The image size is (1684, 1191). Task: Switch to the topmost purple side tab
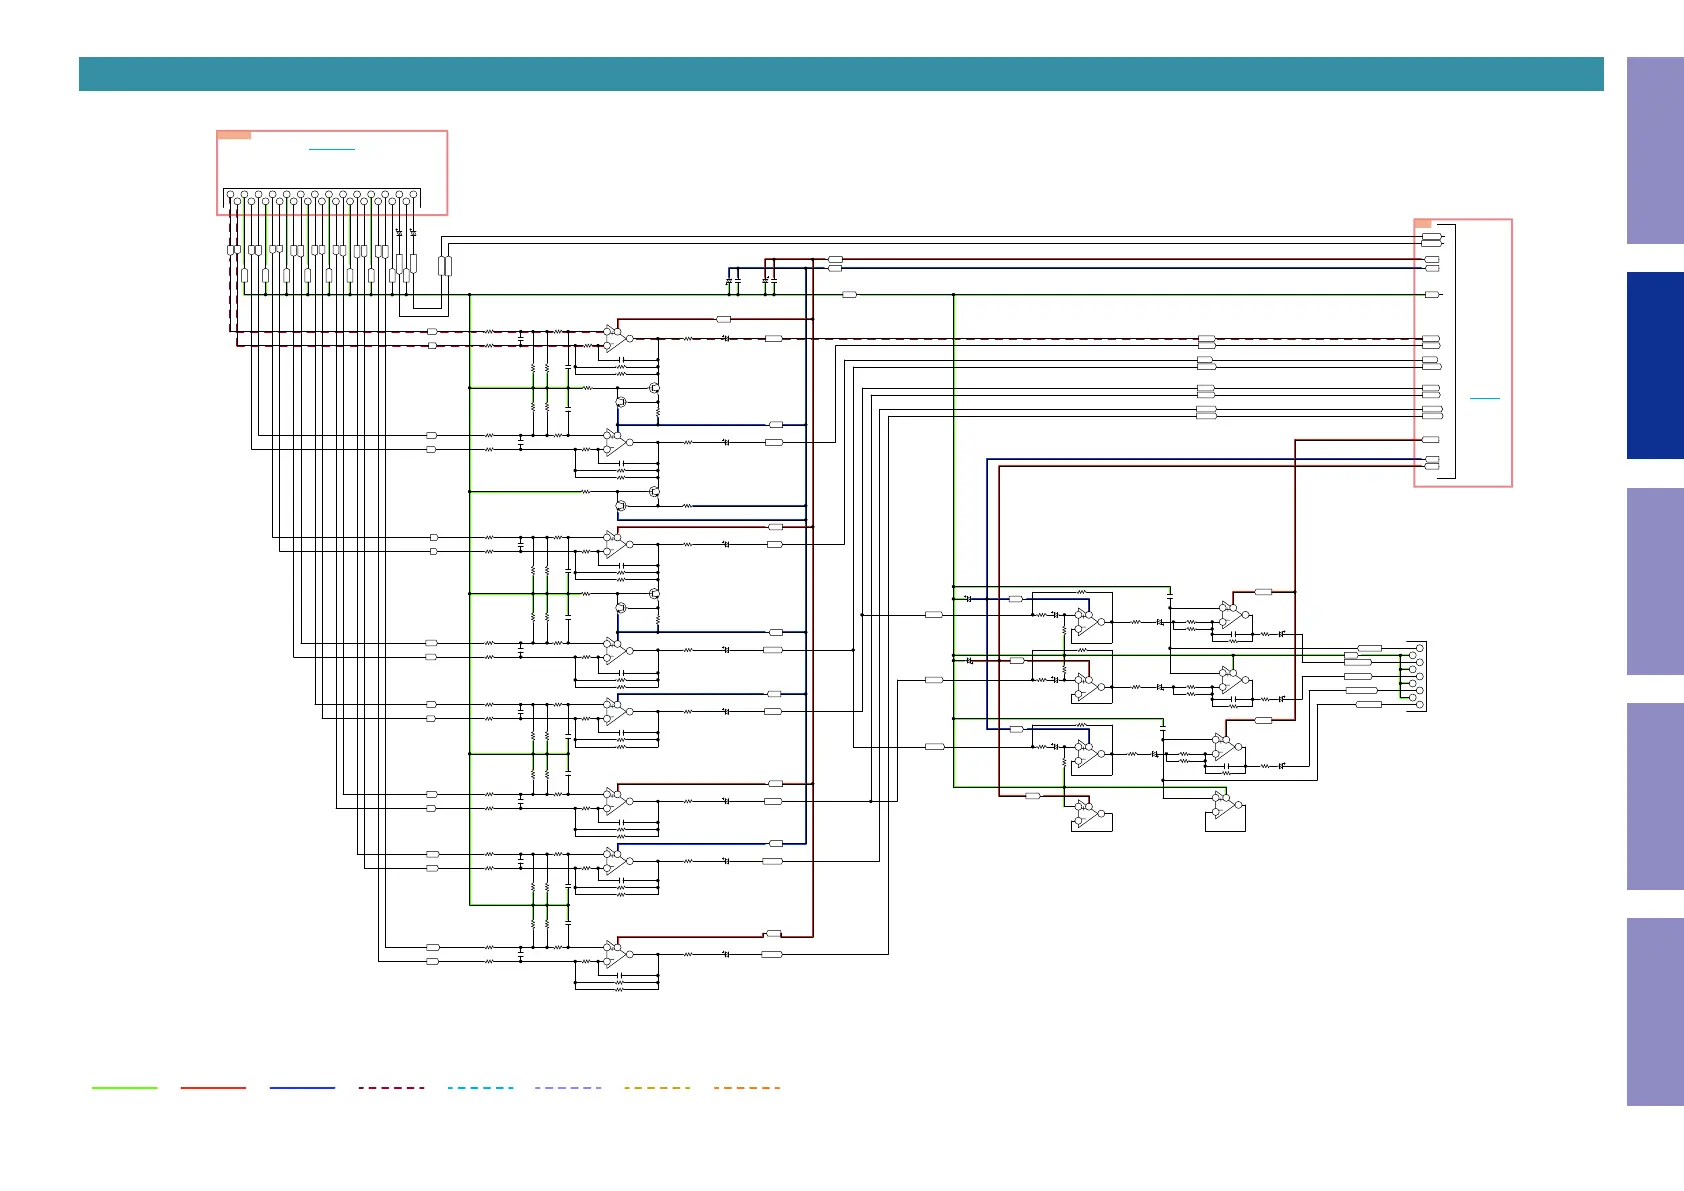1655,150
